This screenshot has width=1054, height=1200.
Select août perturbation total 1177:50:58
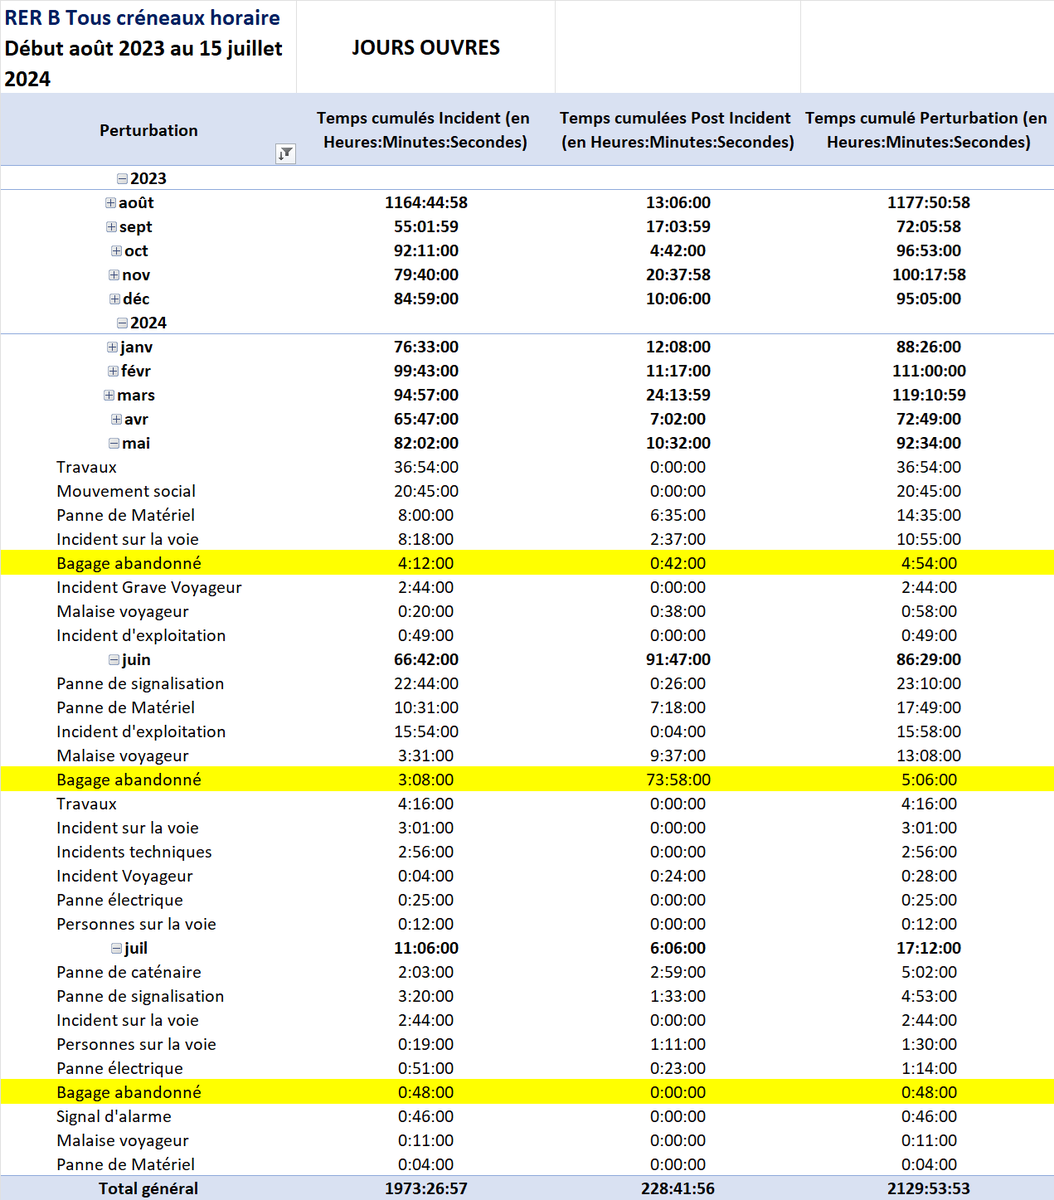click(x=928, y=203)
